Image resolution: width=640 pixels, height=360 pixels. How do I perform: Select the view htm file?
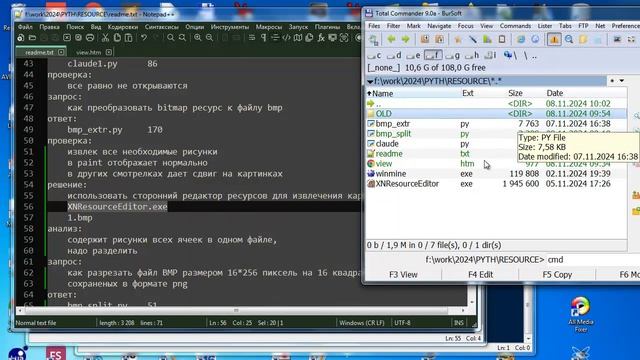pos(496,164)
